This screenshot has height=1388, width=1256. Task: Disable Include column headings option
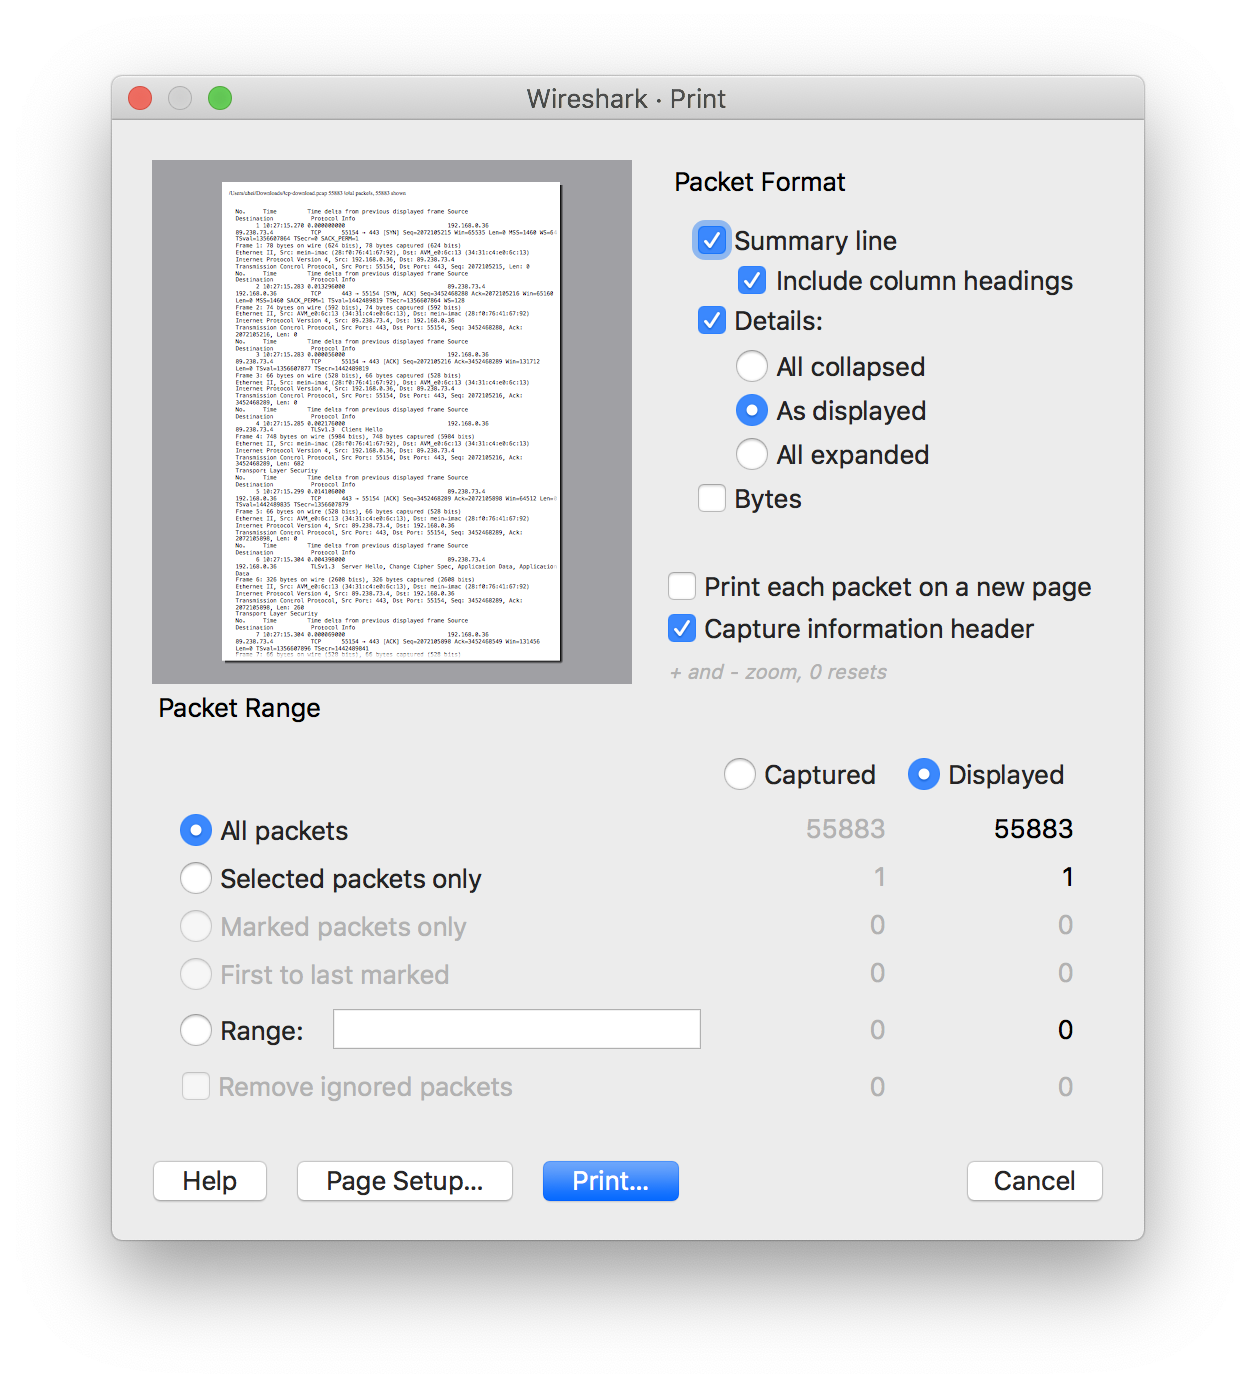[x=752, y=281]
